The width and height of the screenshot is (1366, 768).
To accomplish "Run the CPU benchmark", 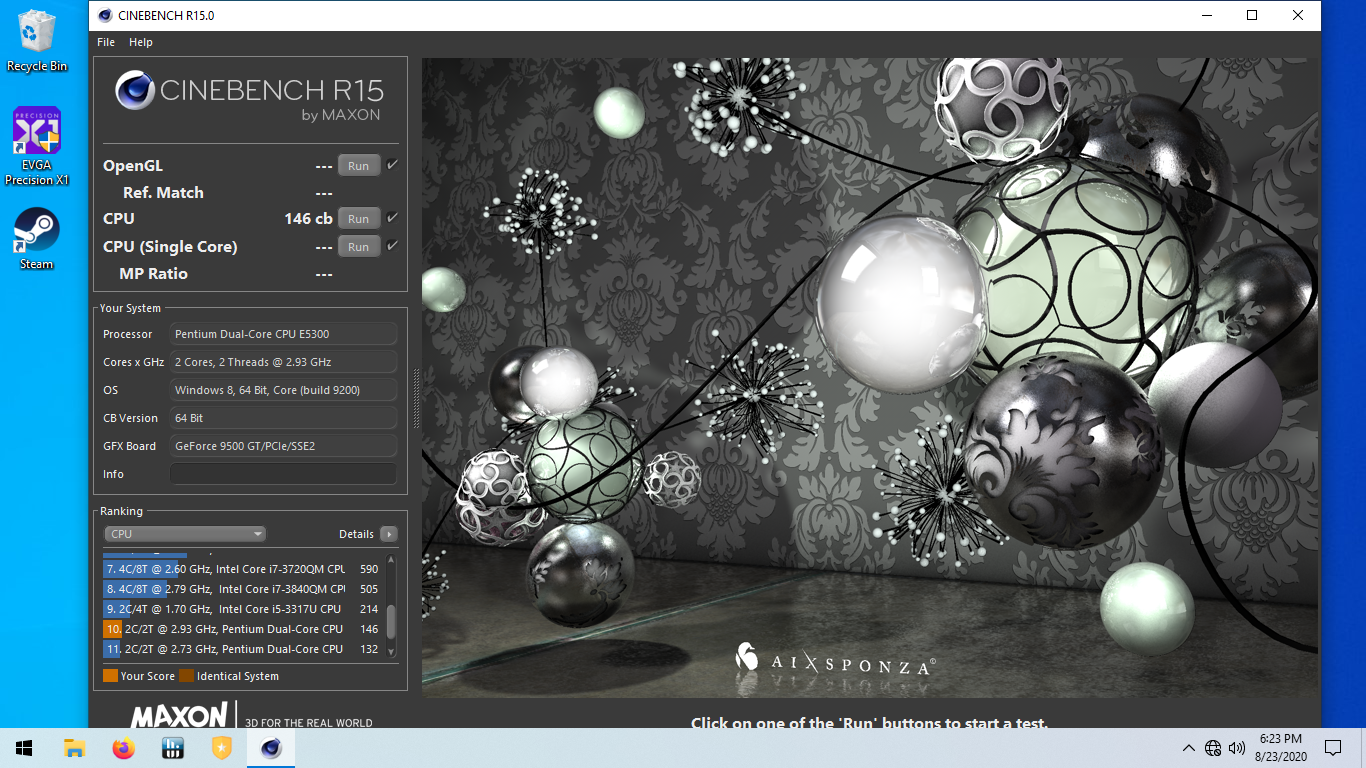I will click(x=359, y=218).
